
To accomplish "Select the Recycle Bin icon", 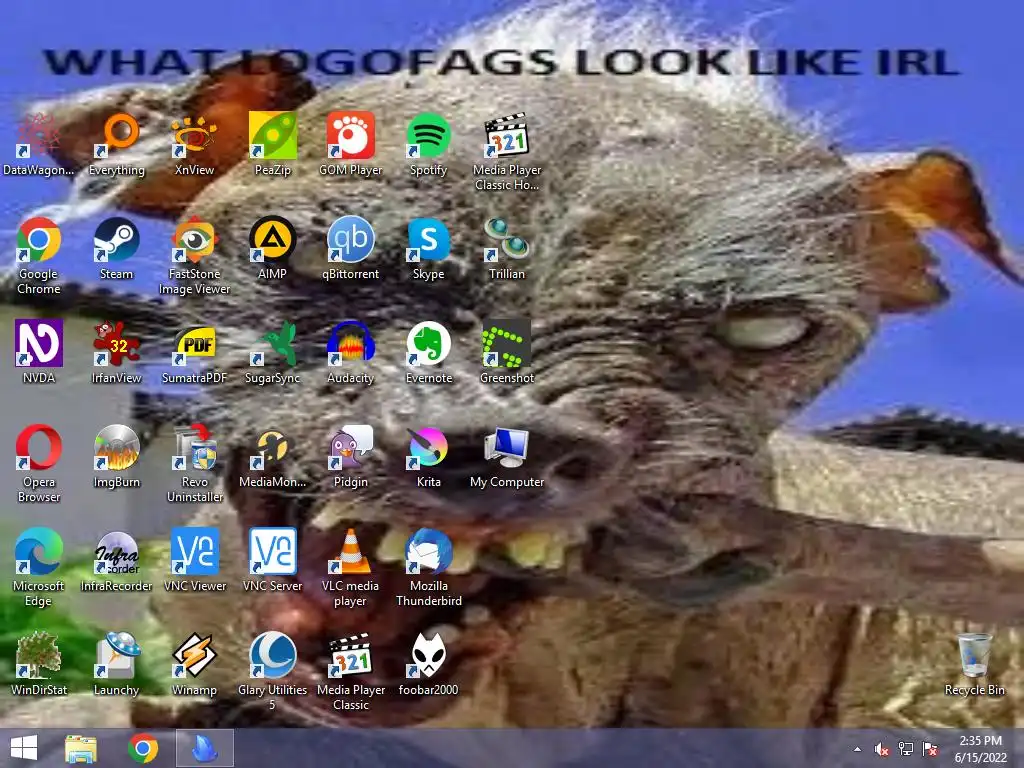I will point(975,664).
